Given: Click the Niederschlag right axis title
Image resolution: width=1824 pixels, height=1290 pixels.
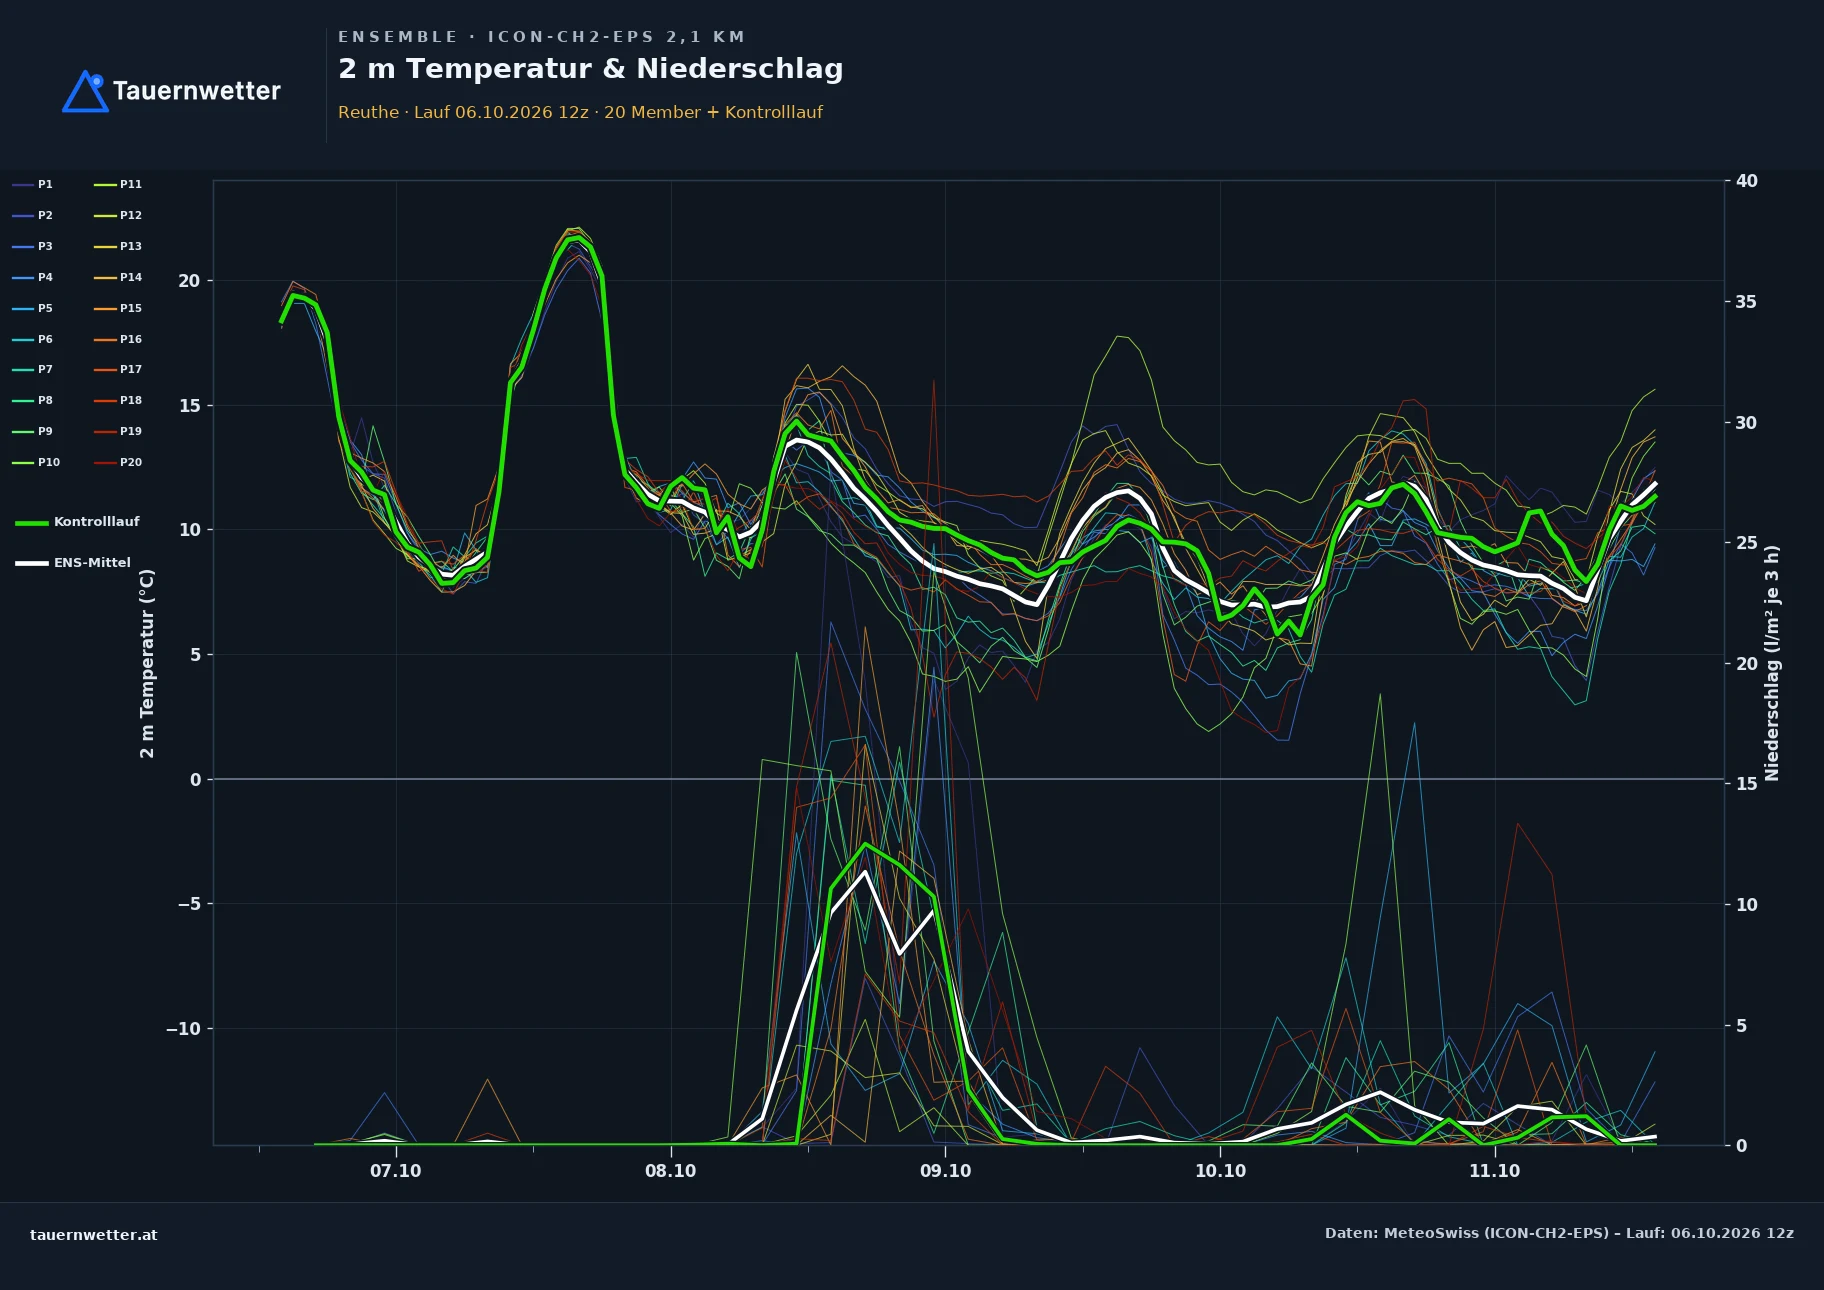Looking at the screenshot, I should pyautogui.click(x=1772, y=663).
